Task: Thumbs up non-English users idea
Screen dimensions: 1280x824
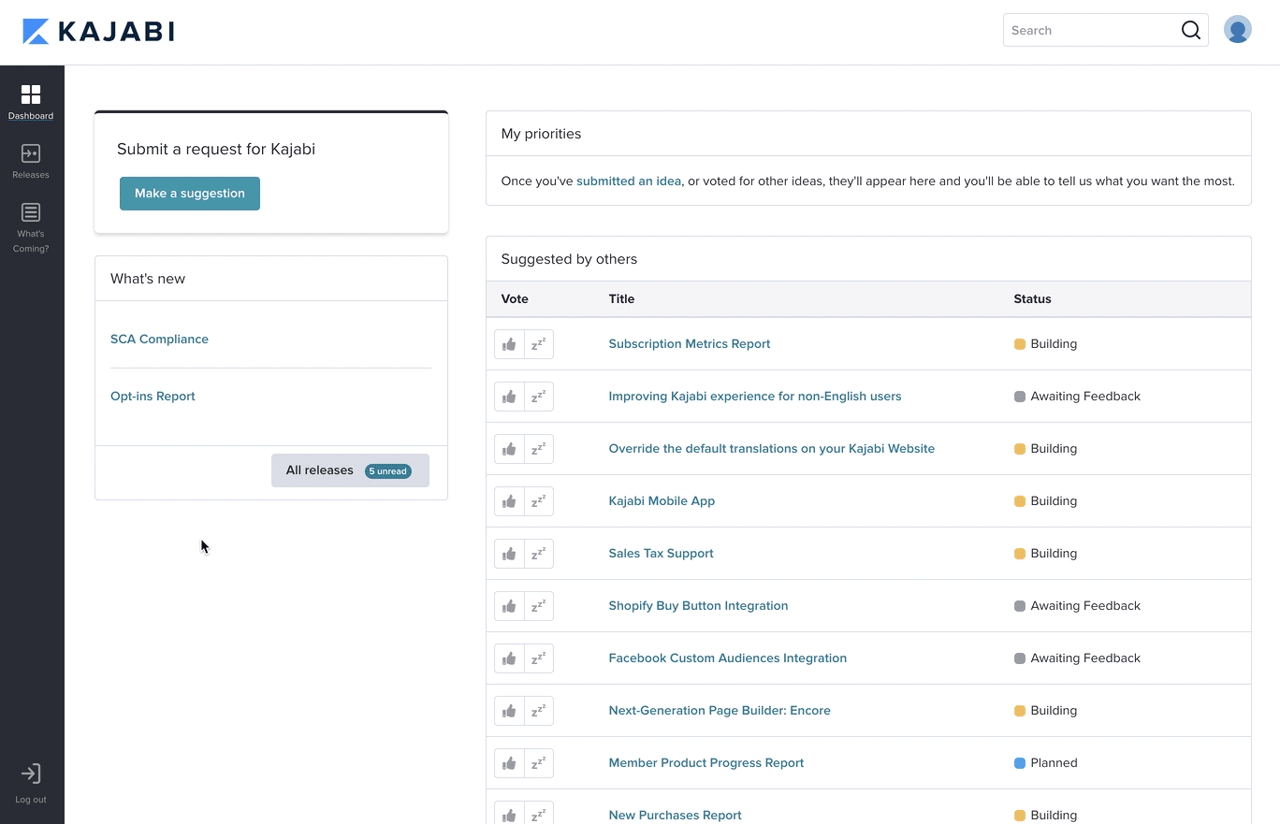Action: (509, 397)
